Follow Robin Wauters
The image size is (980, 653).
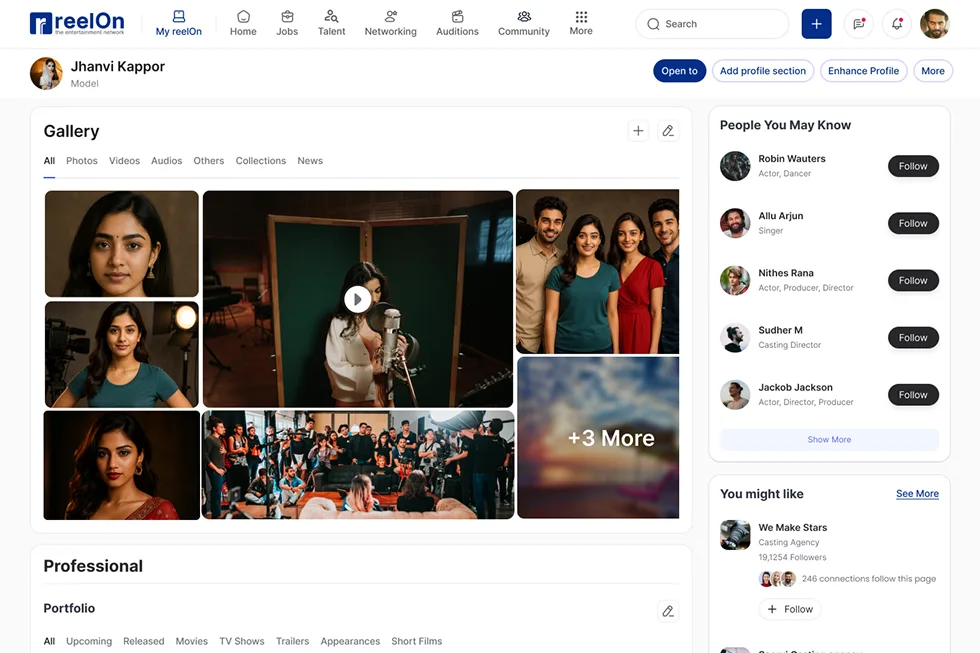912,166
